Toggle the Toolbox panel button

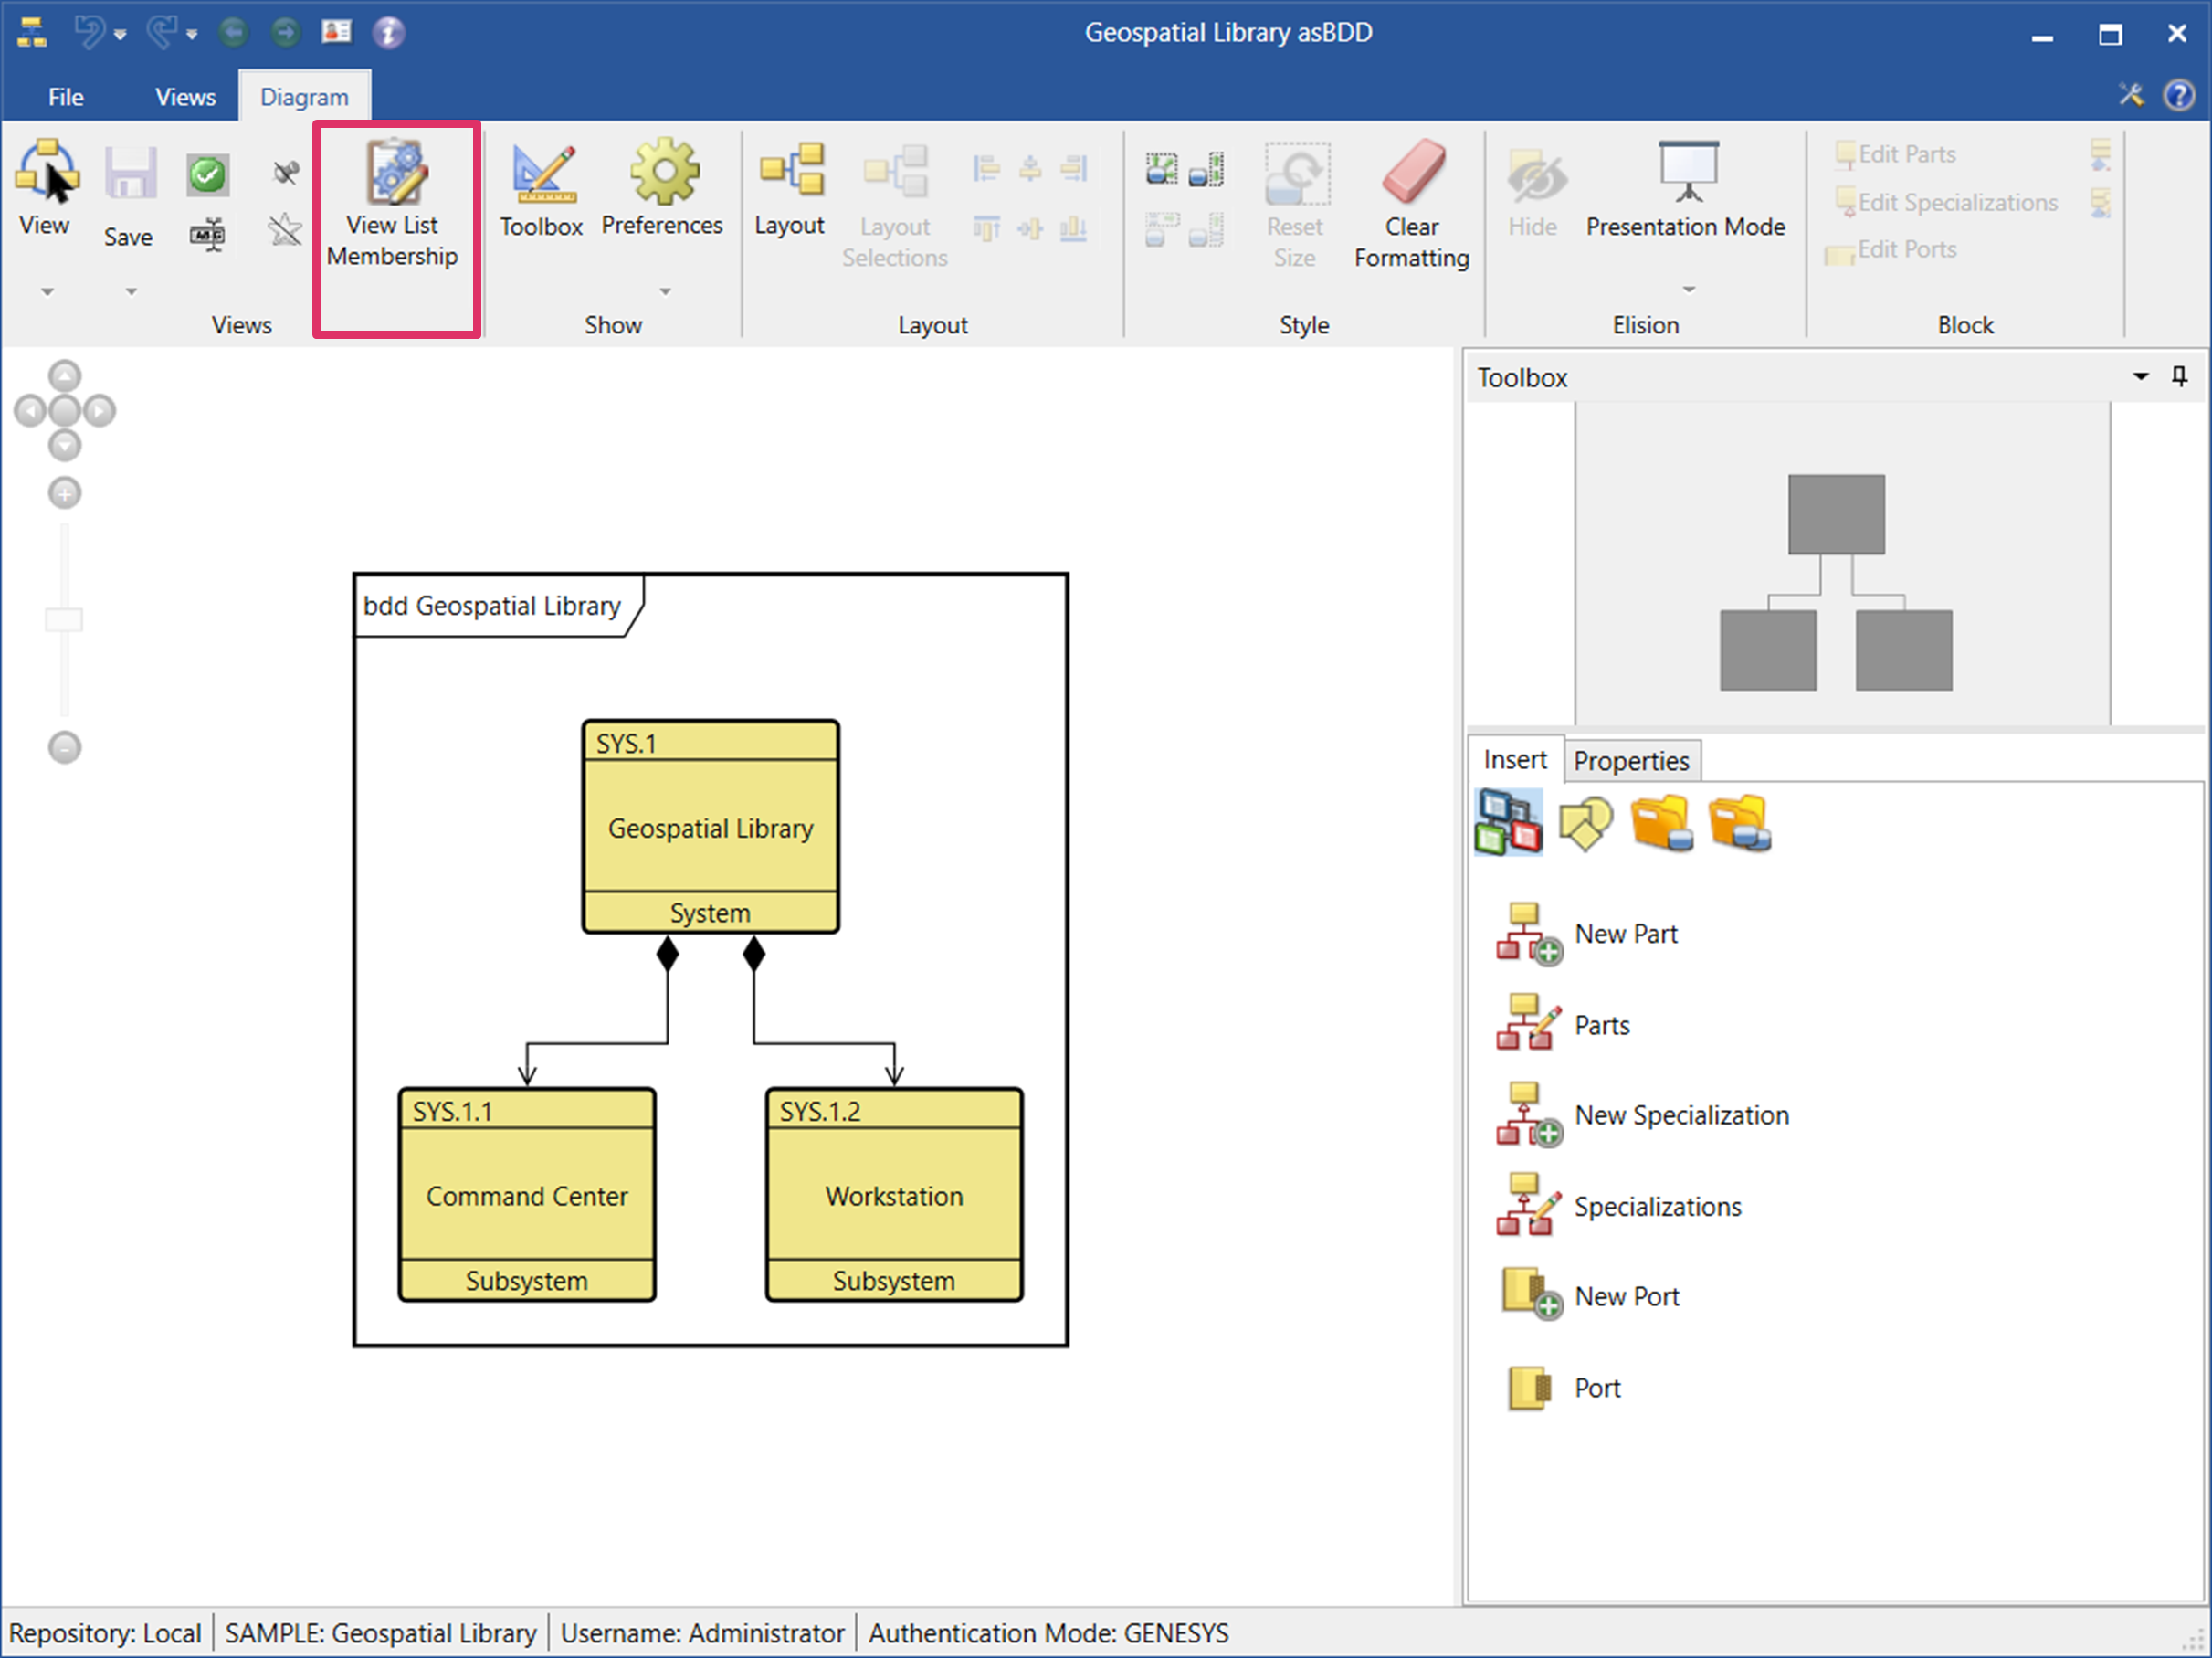(541, 190)
